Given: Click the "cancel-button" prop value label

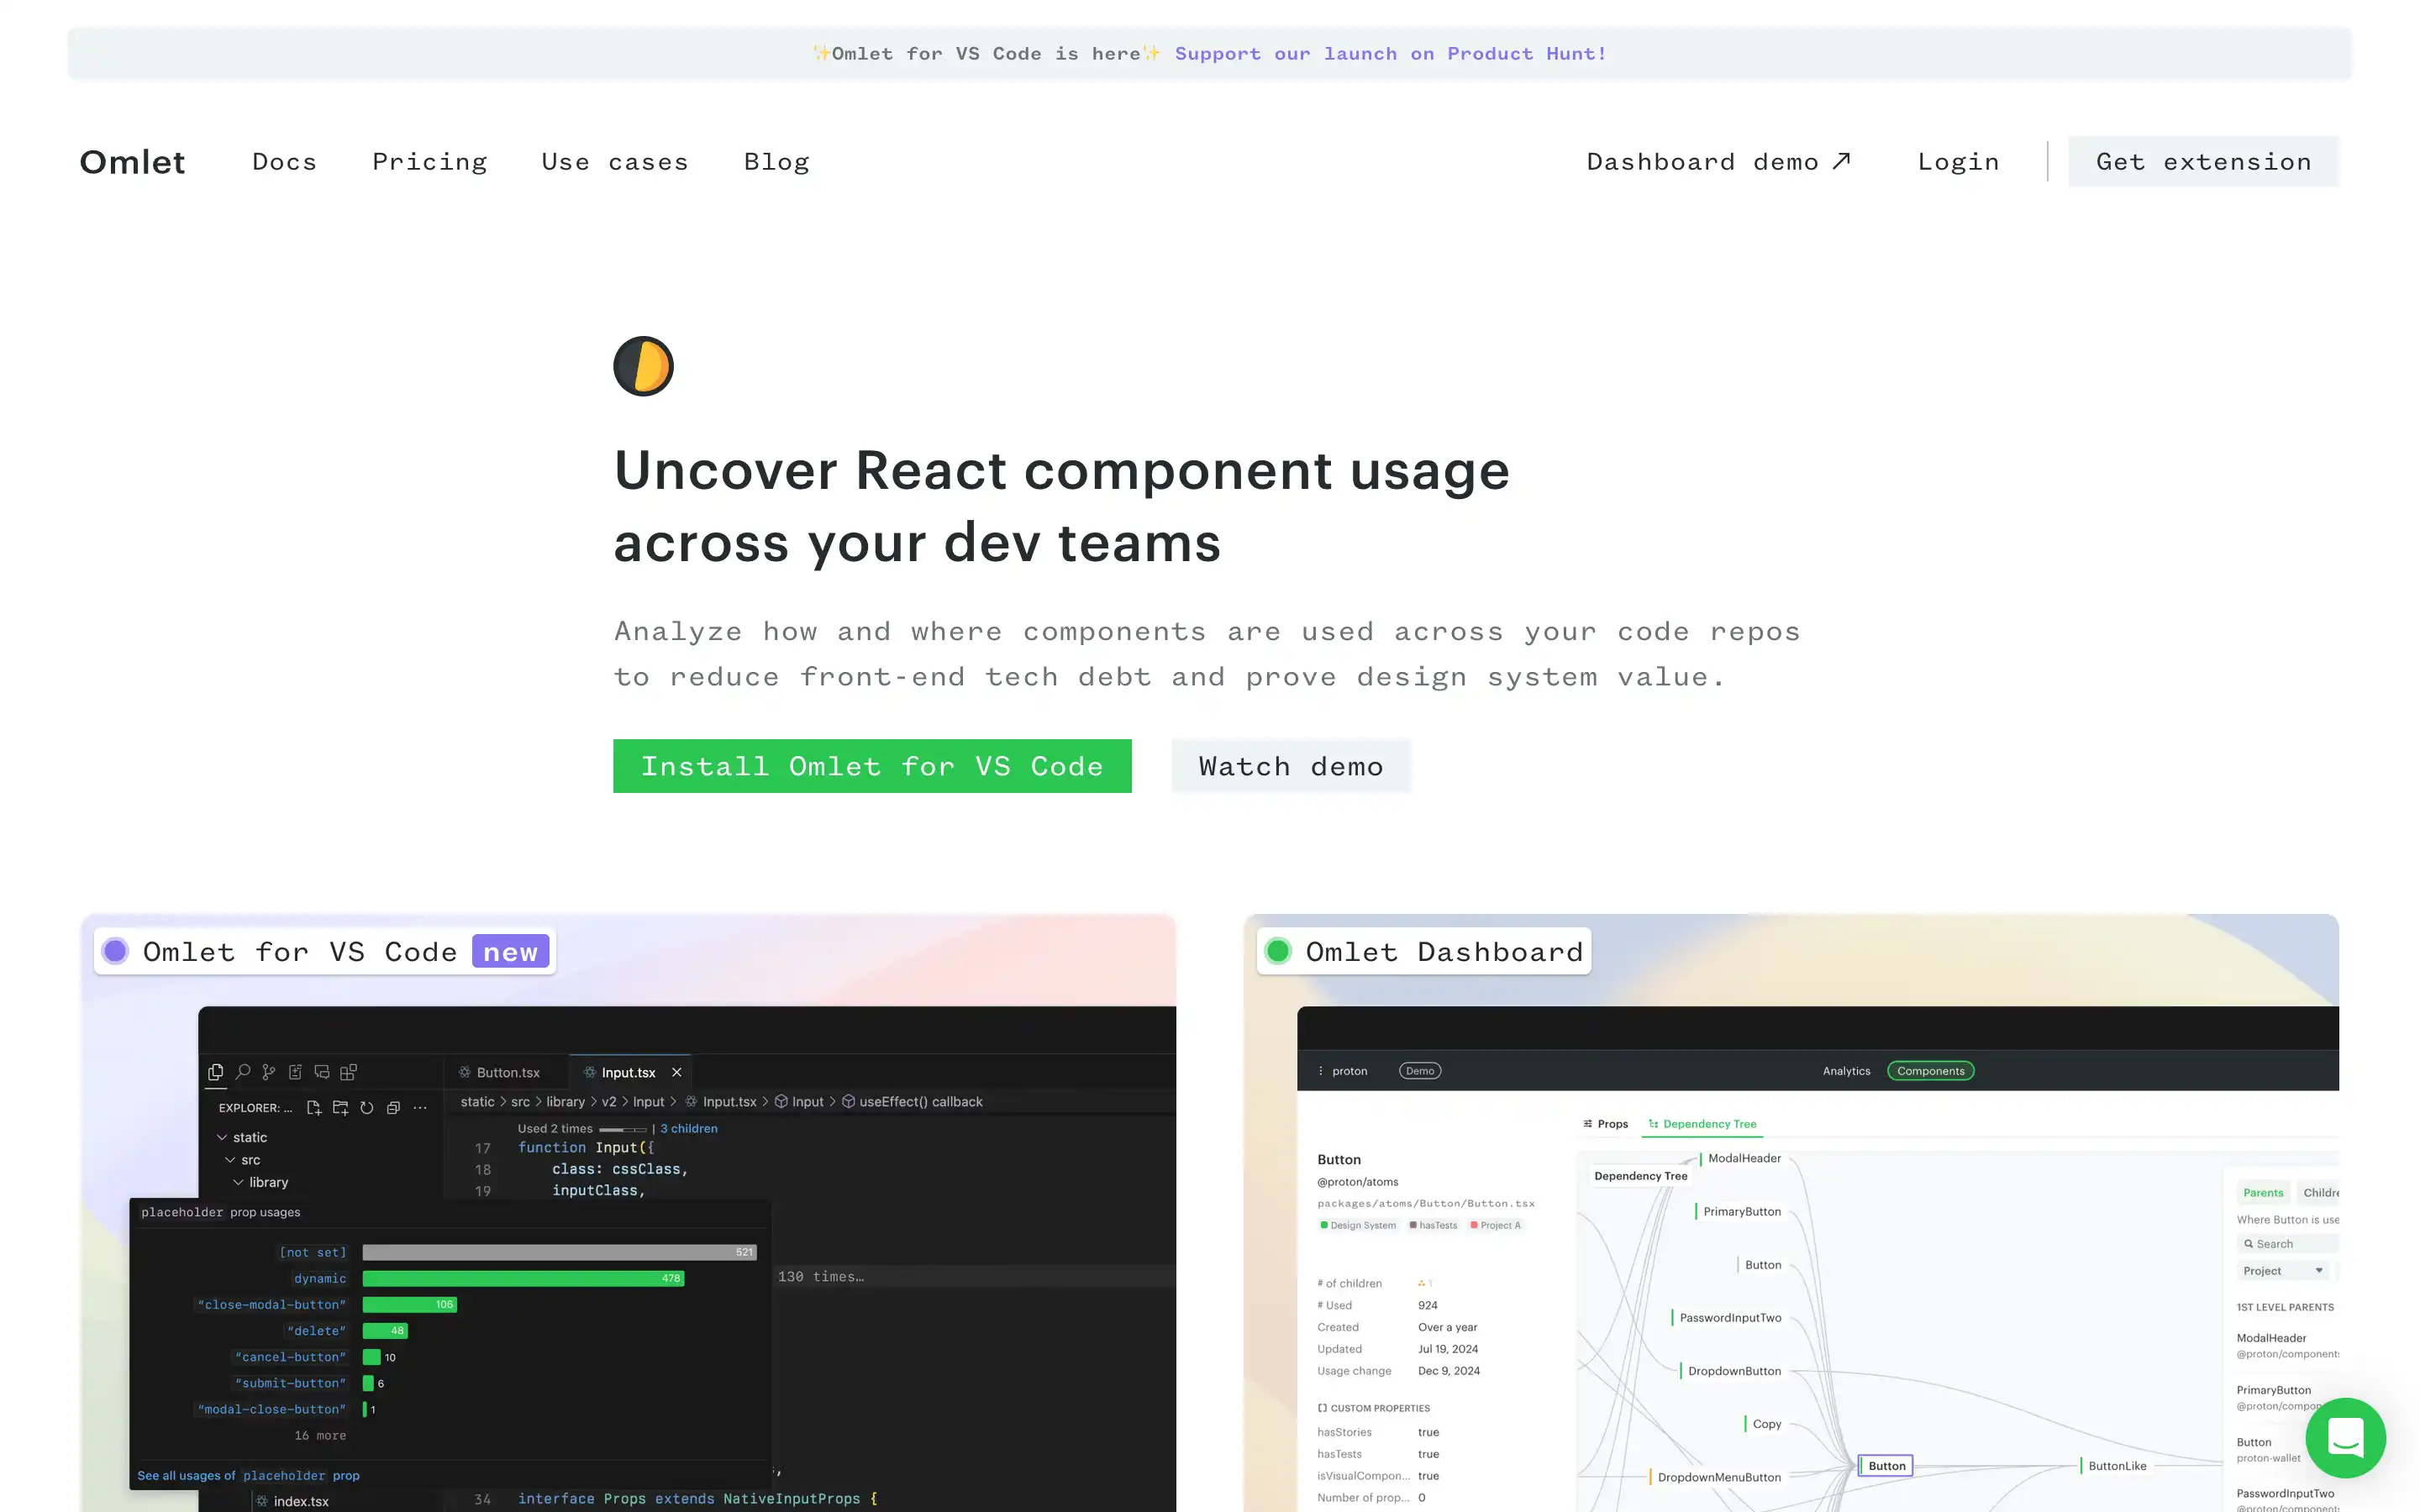Looking at the screenshot, I should point(290,1357).
